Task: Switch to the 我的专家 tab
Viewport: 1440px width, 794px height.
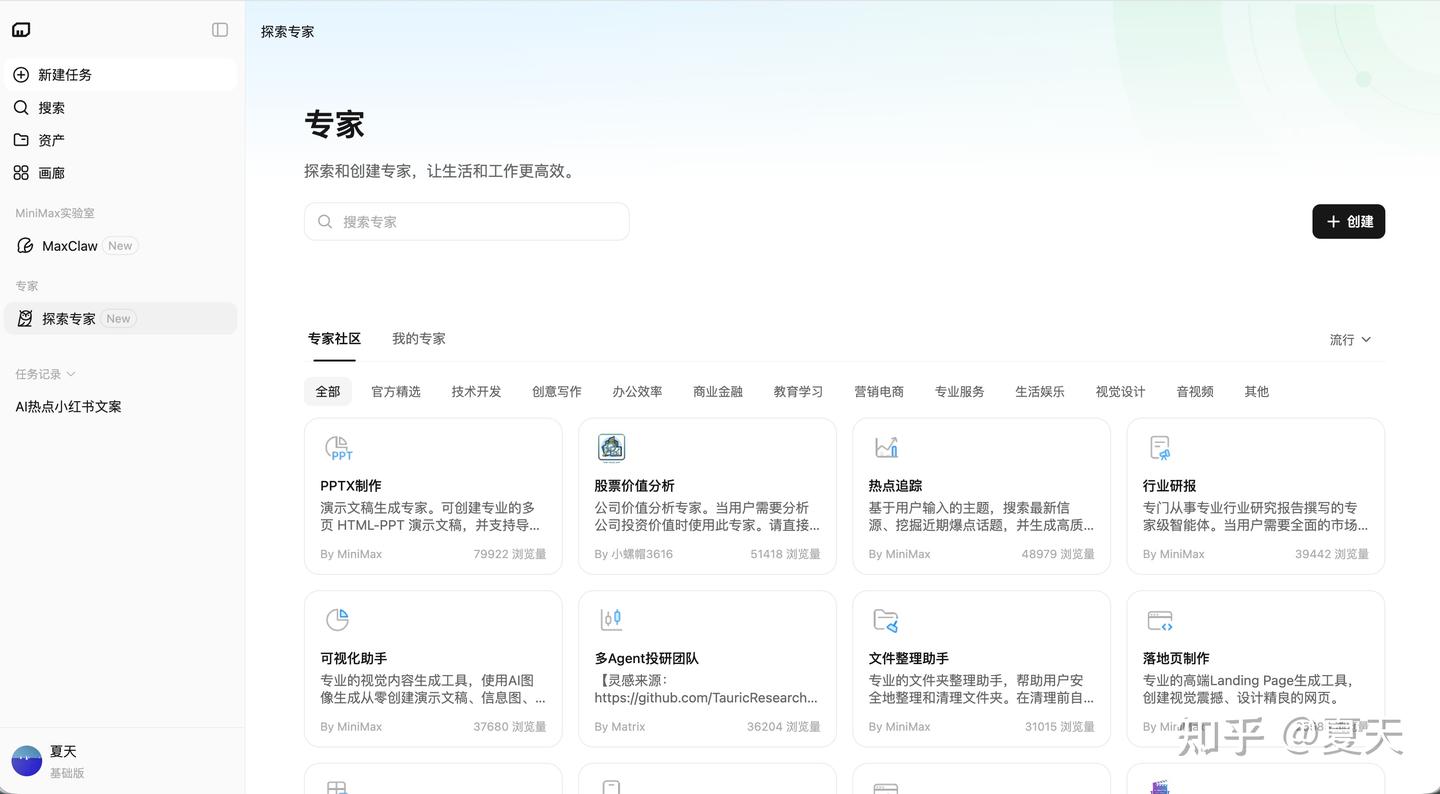Action: click(x=419, y=339)
